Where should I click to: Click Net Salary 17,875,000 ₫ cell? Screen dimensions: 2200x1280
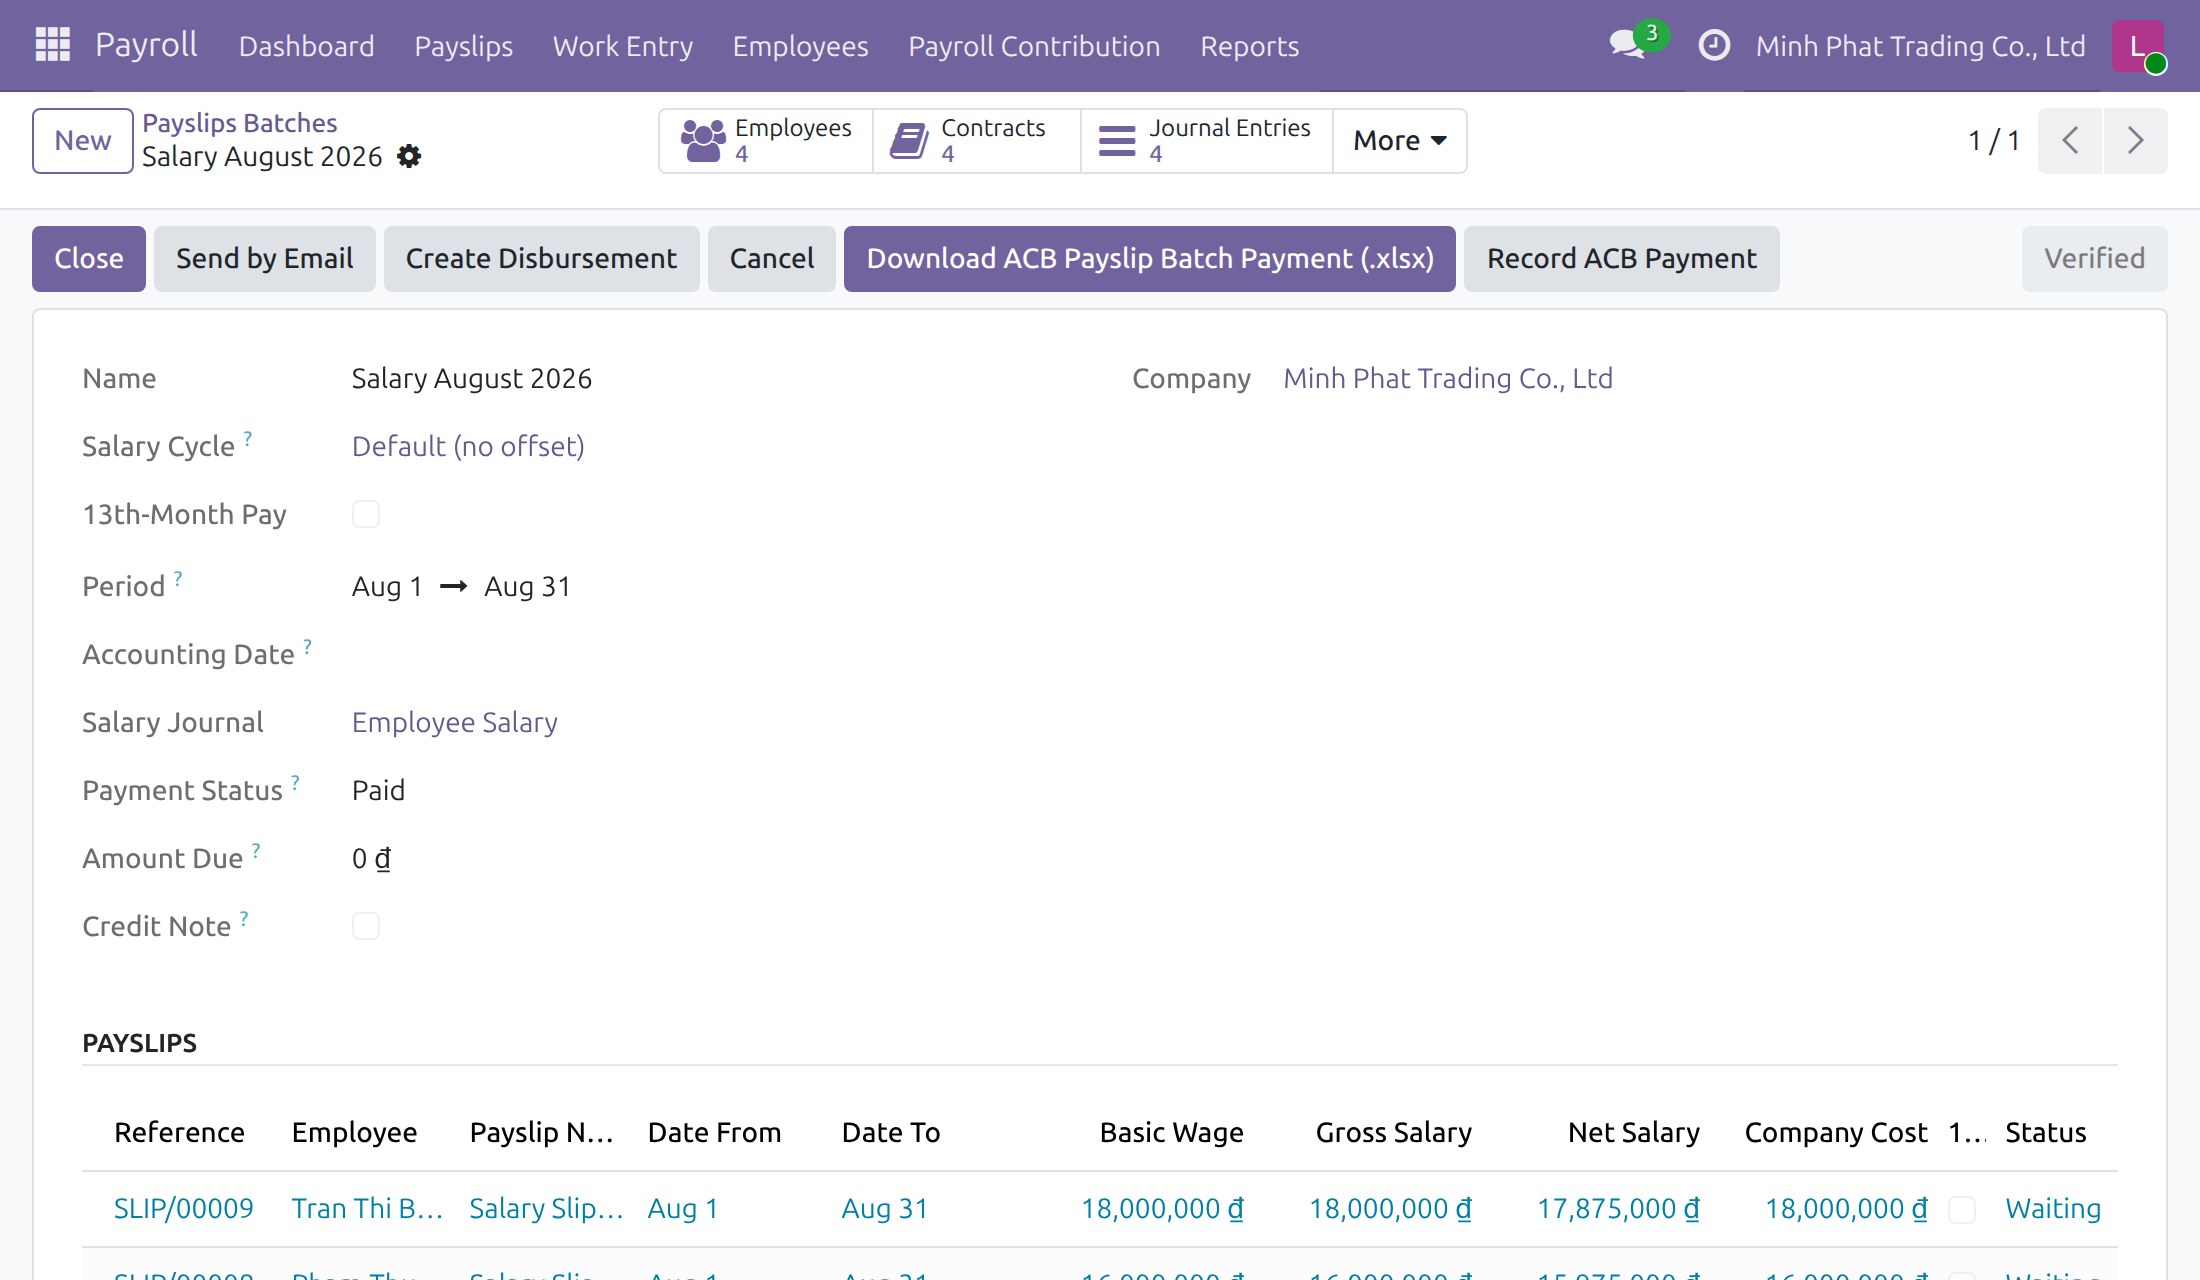tap(1618, 1209)
